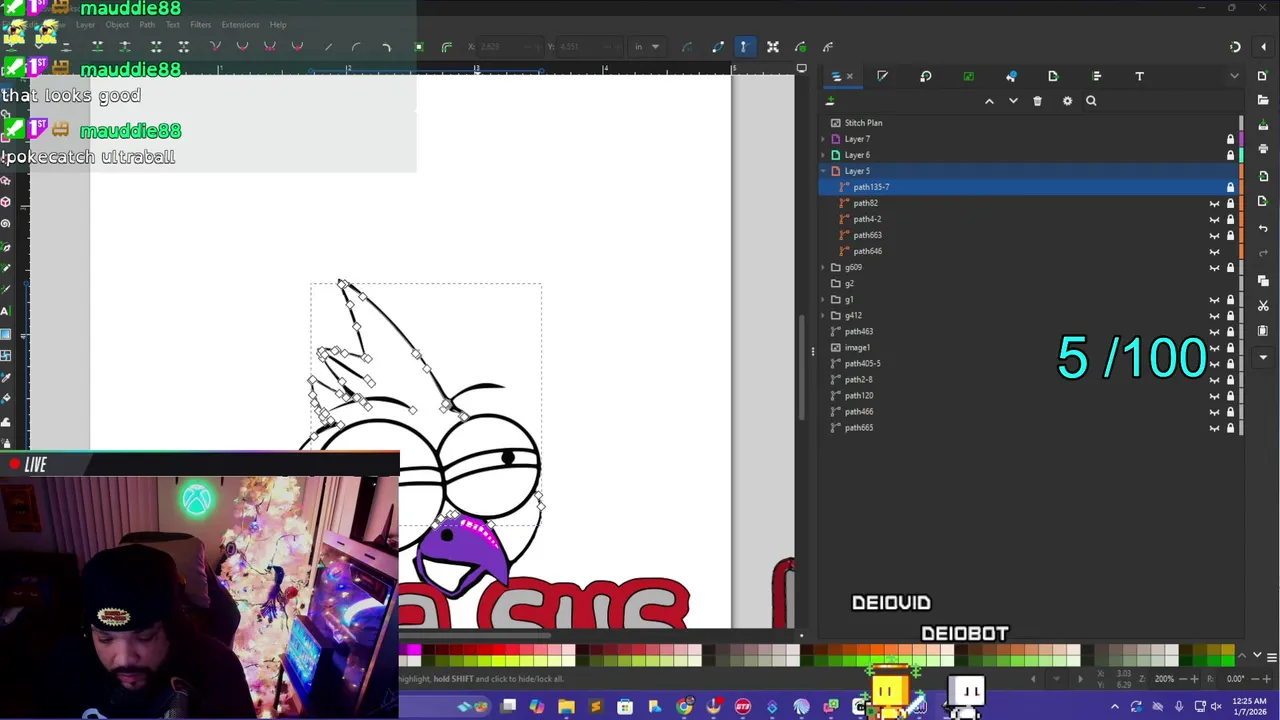Open Chrome from the Windows taskbar

click(684, 708)
